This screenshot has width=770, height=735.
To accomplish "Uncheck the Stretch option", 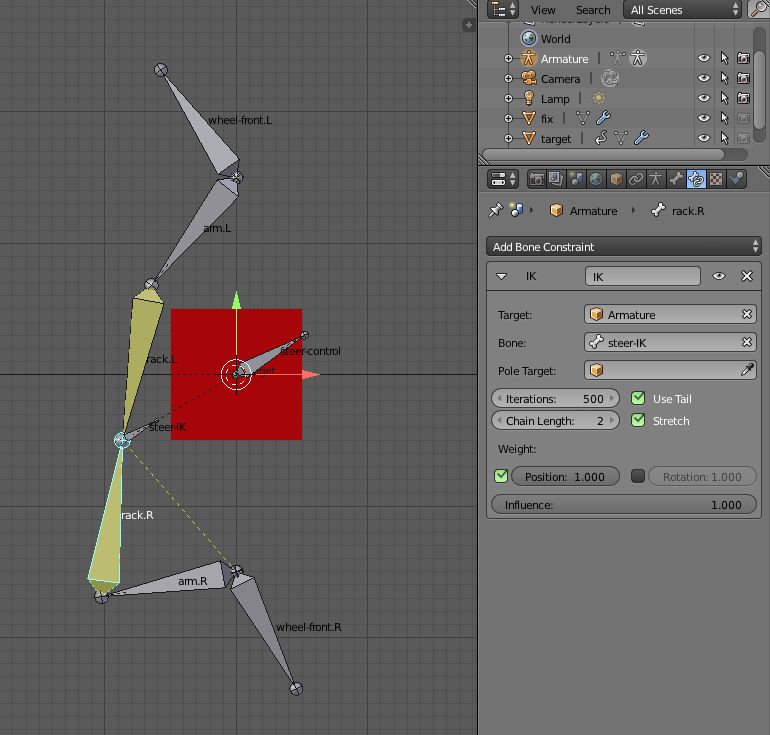I will 638,421.
